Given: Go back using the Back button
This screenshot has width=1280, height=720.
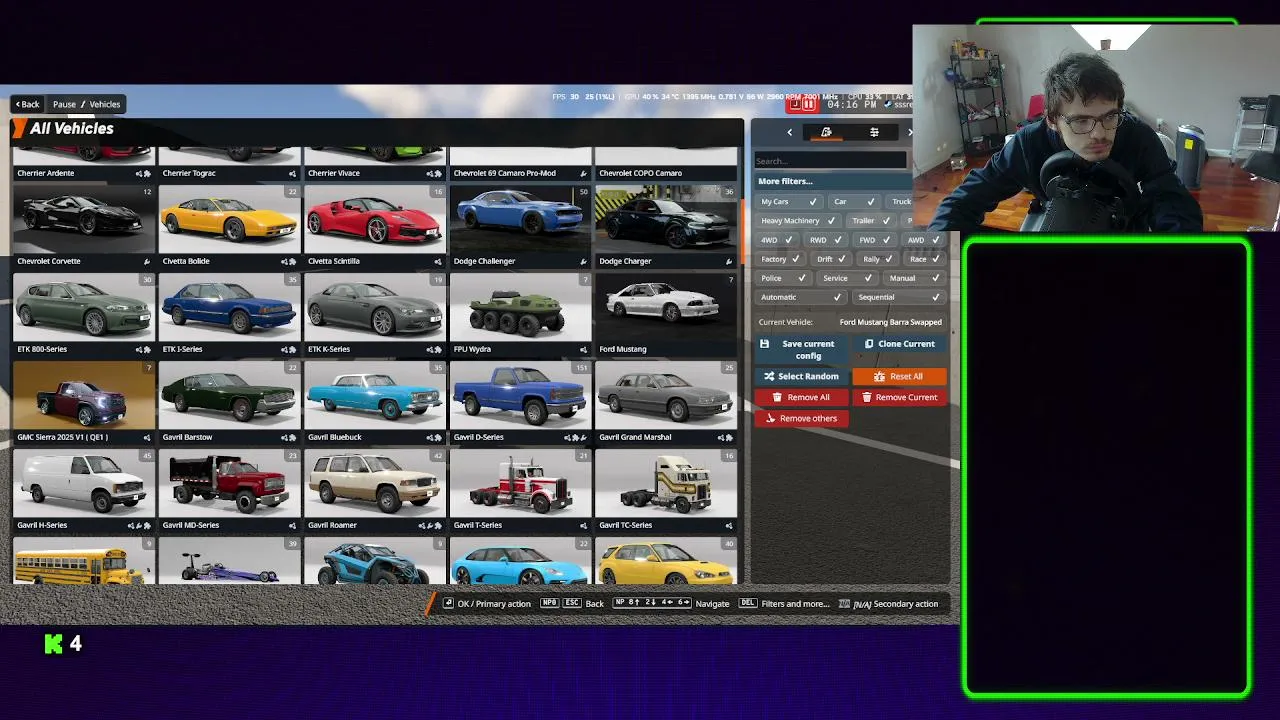Looking at the screenshot, I should pos(27,104).
